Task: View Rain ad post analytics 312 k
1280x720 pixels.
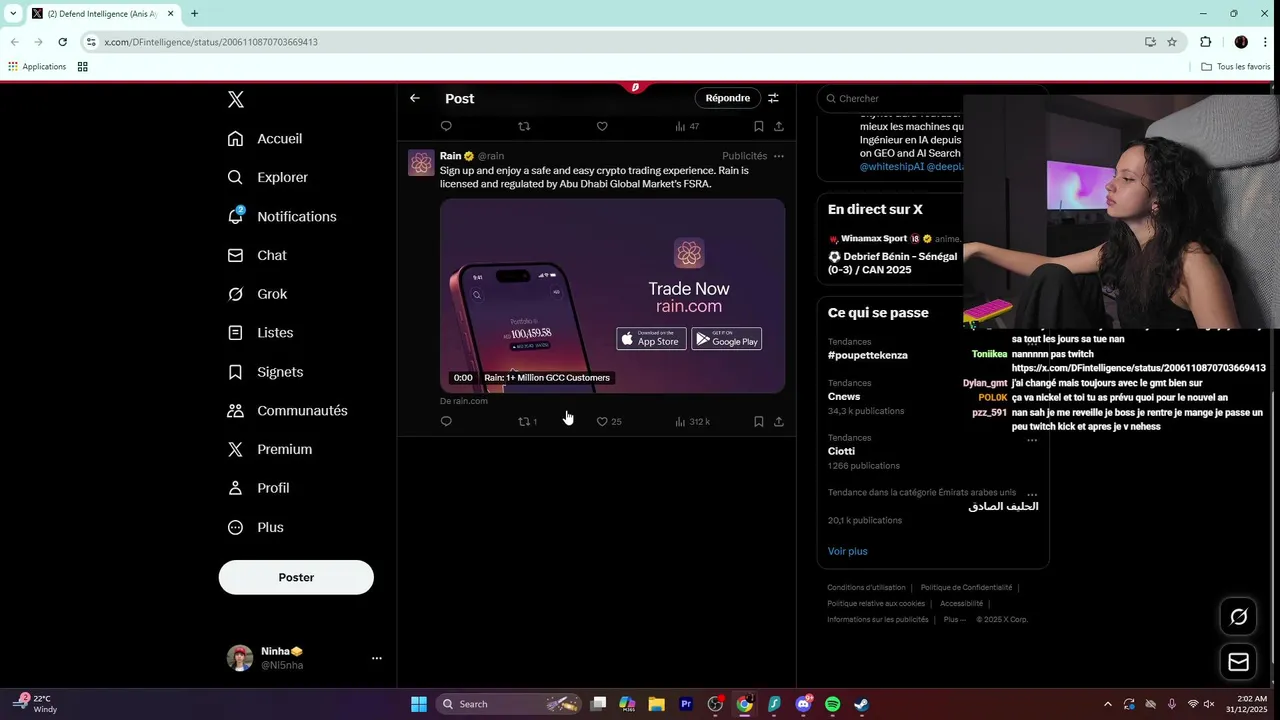Action: [692, 421]
